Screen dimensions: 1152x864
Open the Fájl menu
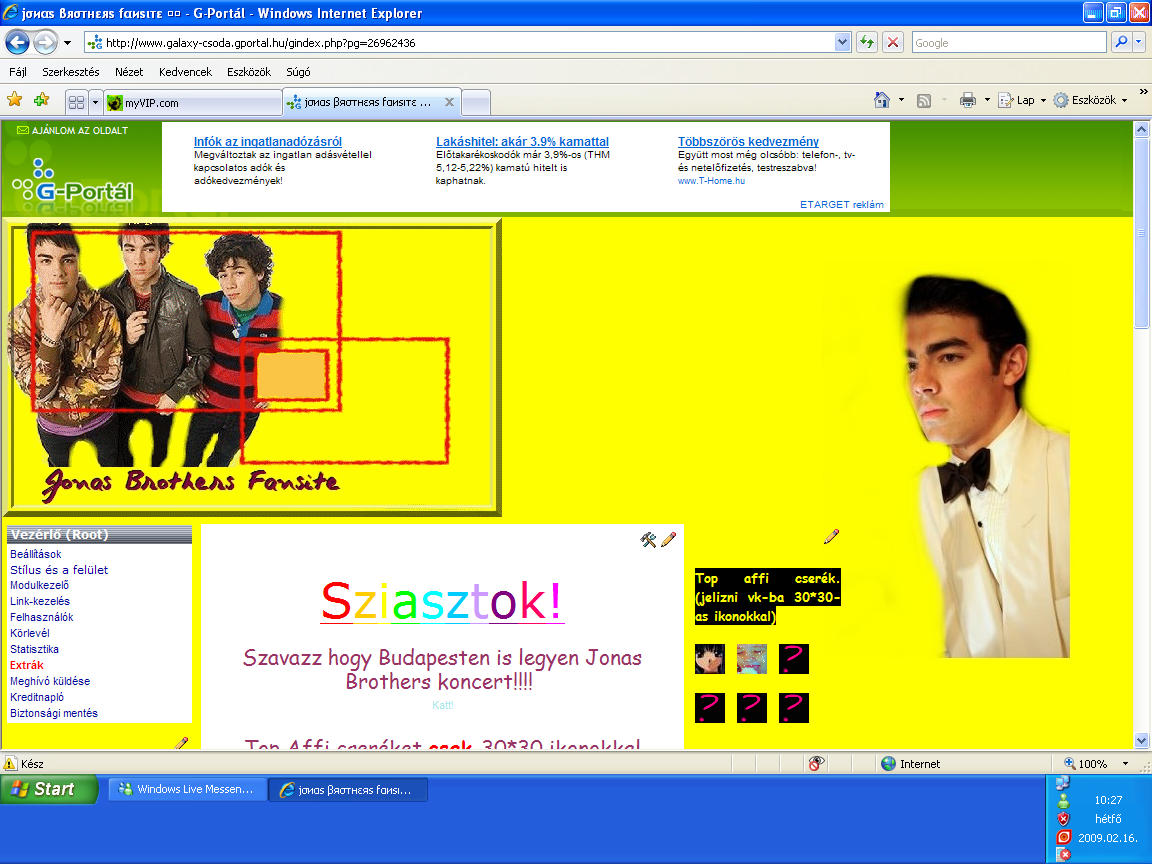point(18,72)
